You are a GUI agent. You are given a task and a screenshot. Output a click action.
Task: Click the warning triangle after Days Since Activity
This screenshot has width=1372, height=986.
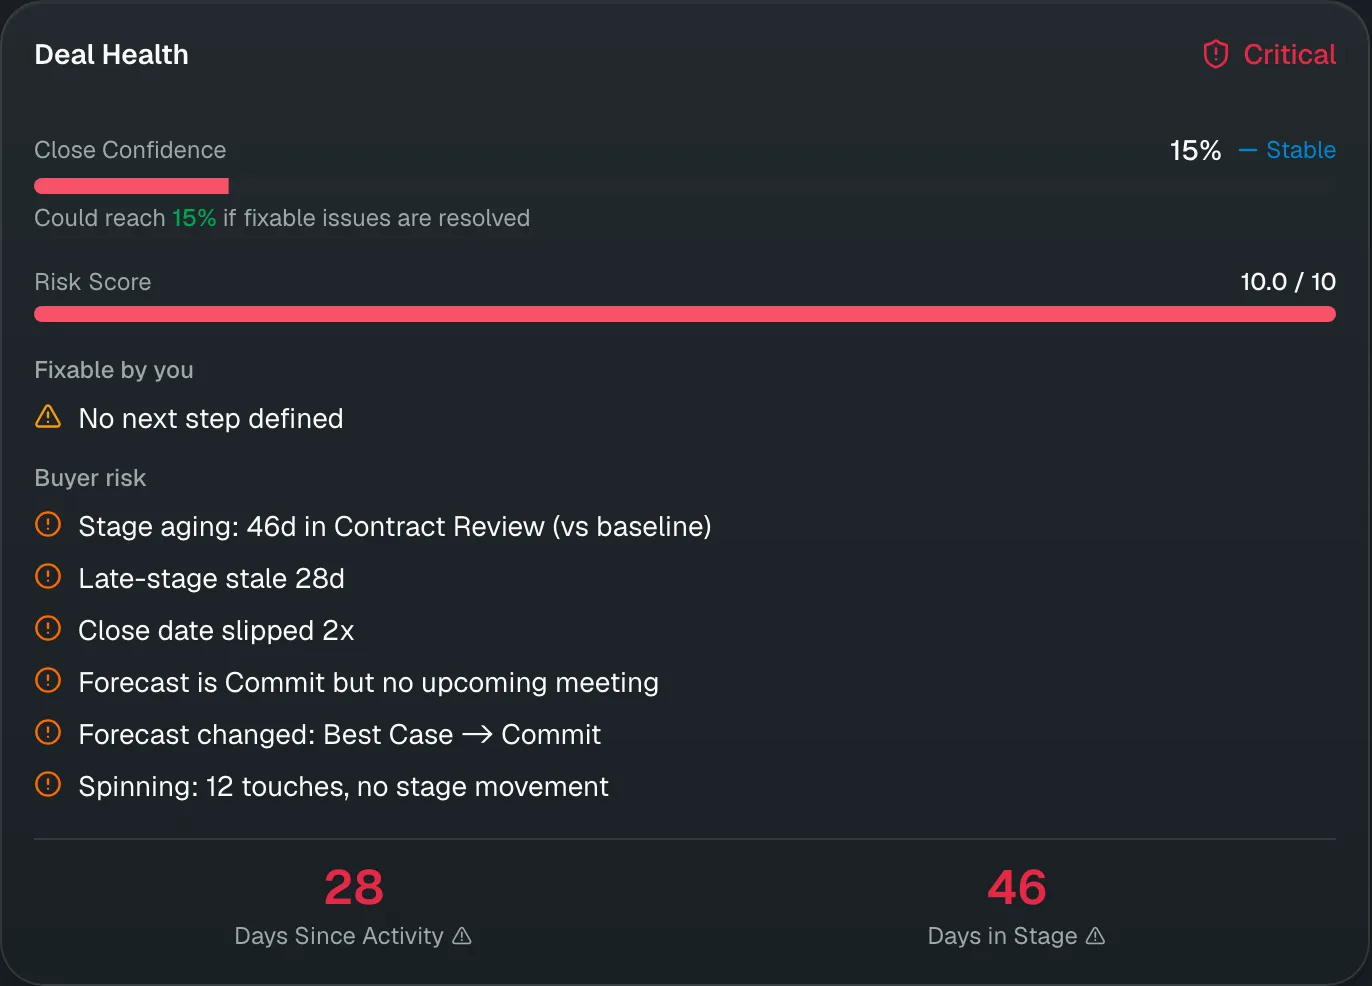(x=462, y=936)
